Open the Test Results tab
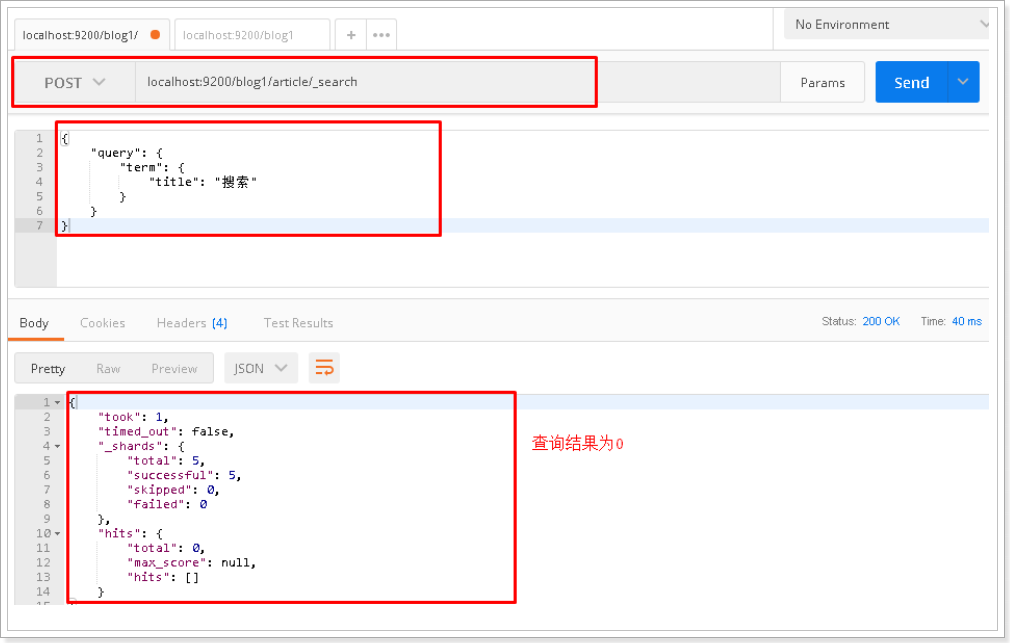This screenshot has height=643, width=1010. pyautogui.click(x=298, y=323)
